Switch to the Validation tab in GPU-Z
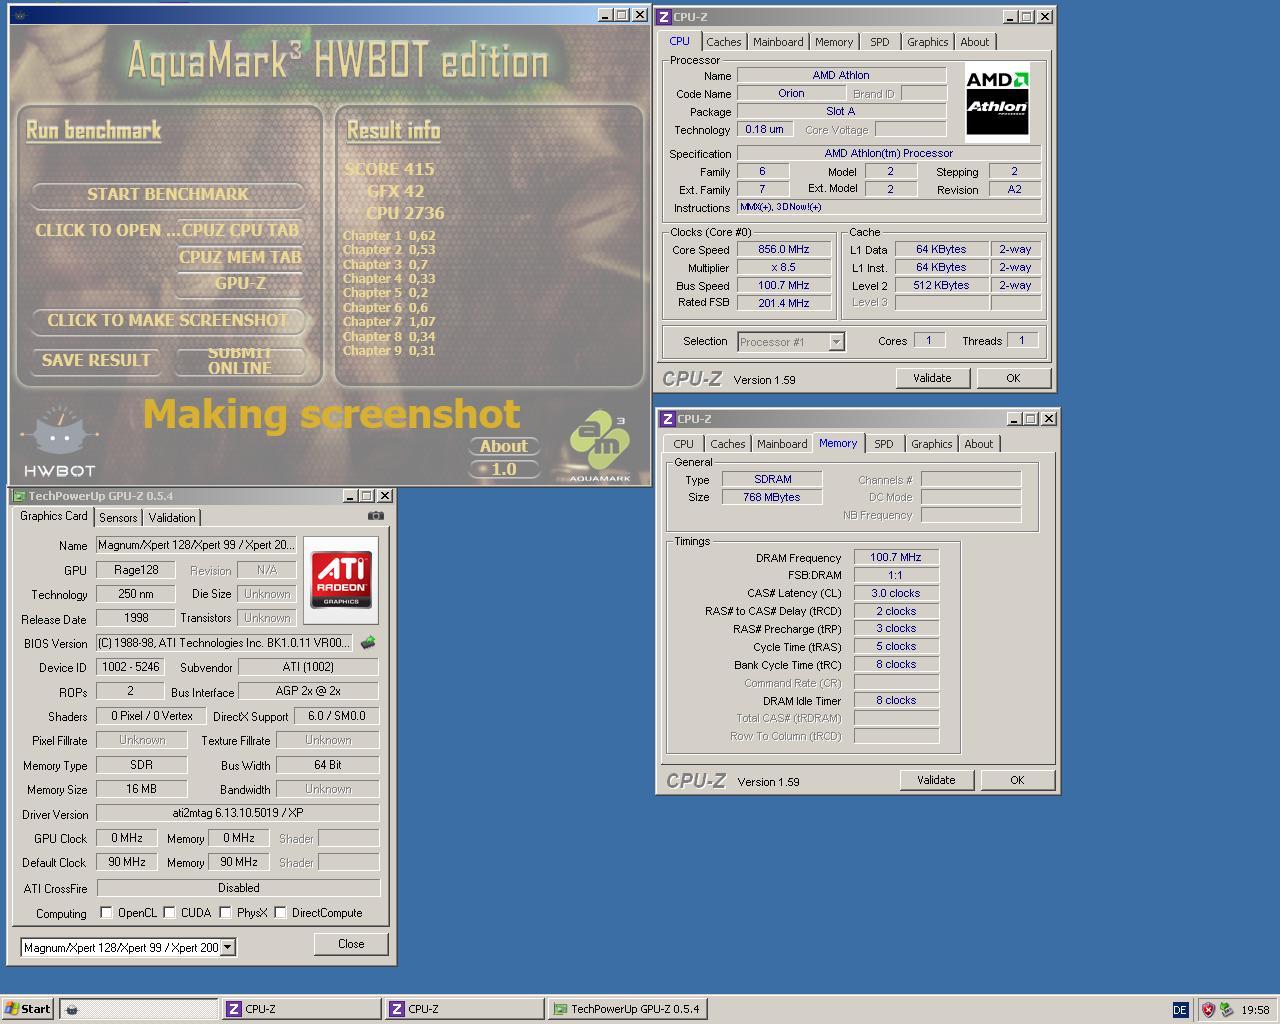Viewport: 1280px width, 1024px height. tap(172, 518)
